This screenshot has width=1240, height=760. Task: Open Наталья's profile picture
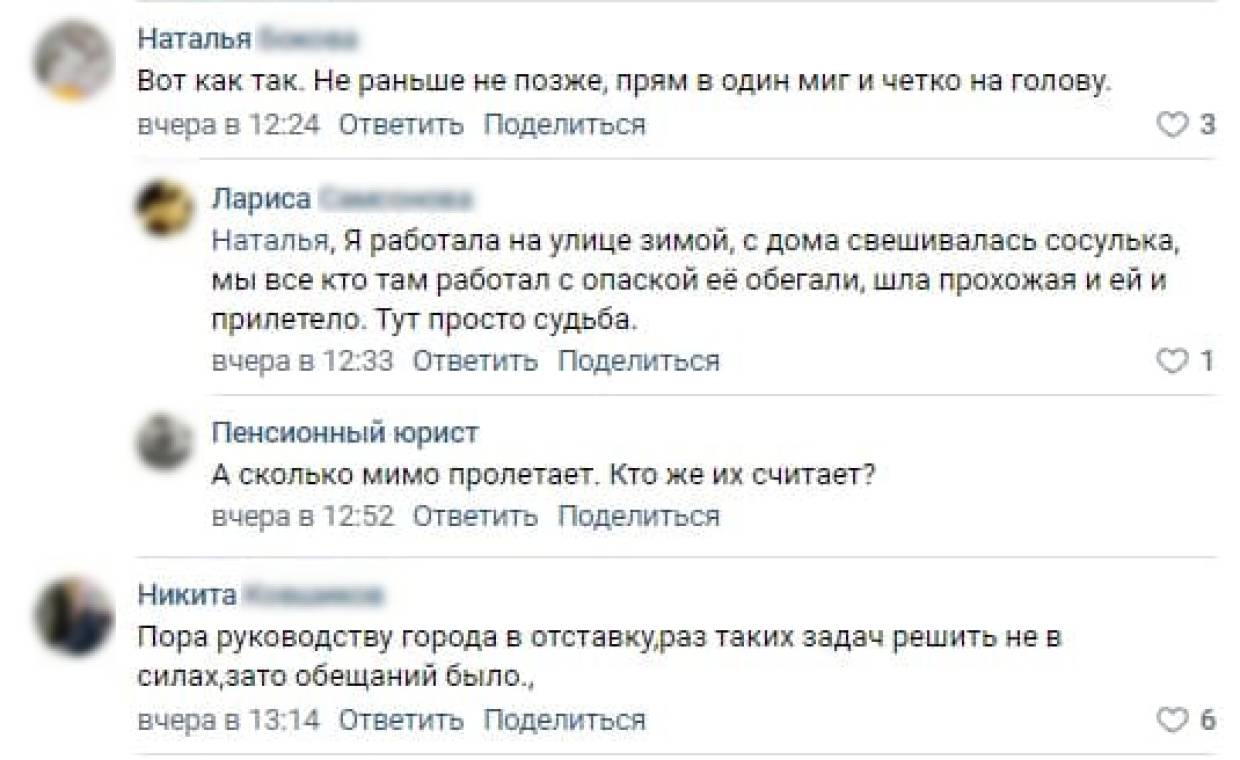tap(70, 55)
